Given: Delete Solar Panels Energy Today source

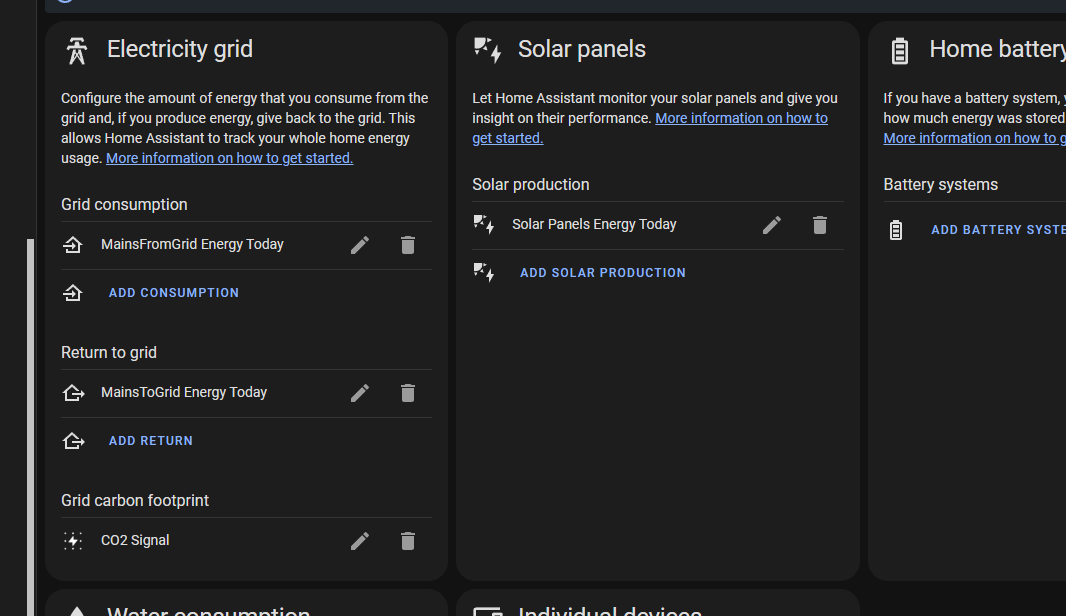Looking at the screenshot, I should click(820, 225).
